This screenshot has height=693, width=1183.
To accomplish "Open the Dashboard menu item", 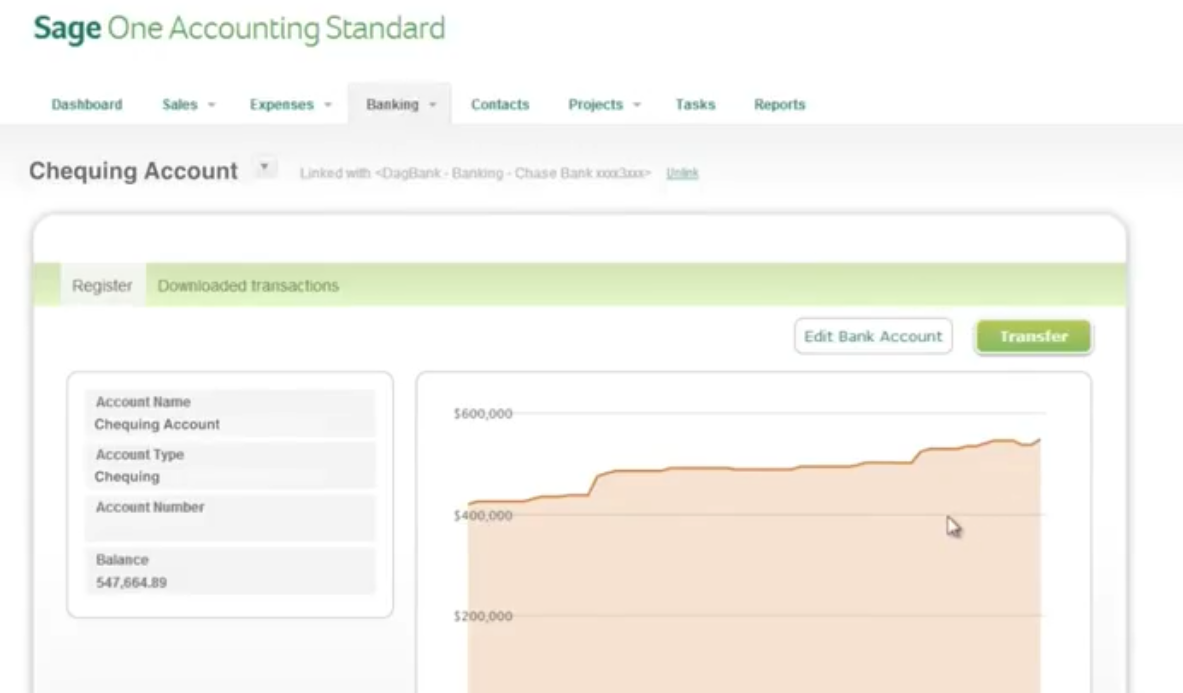I will tap(87, 105).
